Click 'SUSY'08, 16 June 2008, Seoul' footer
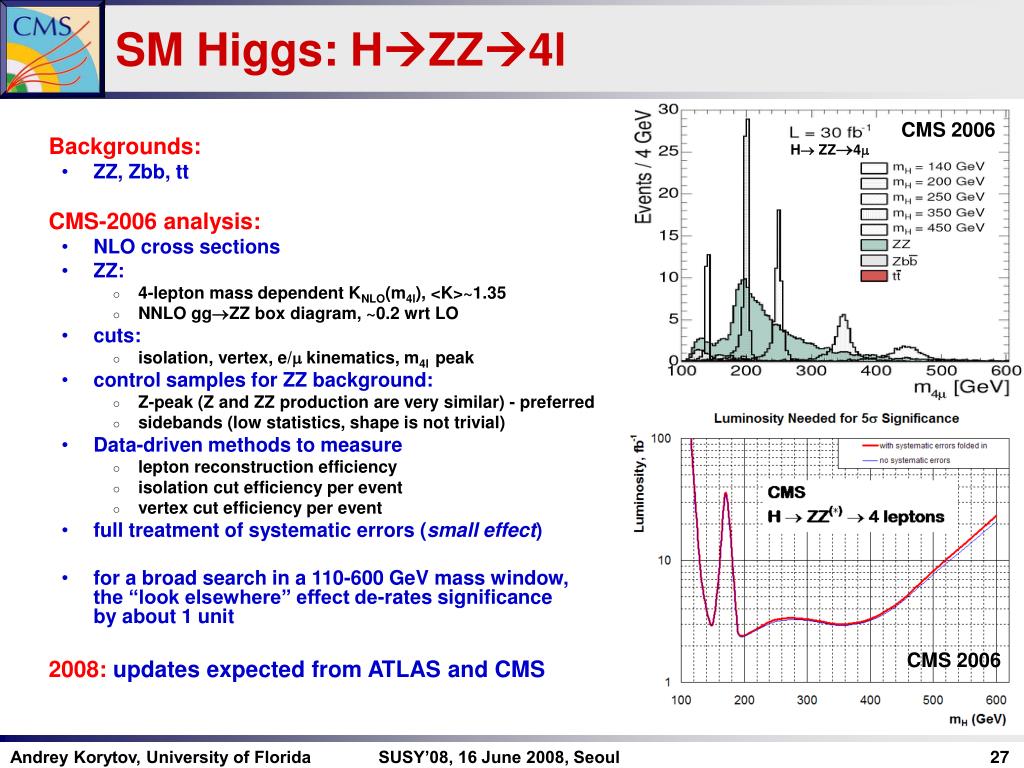 (499, 757)
